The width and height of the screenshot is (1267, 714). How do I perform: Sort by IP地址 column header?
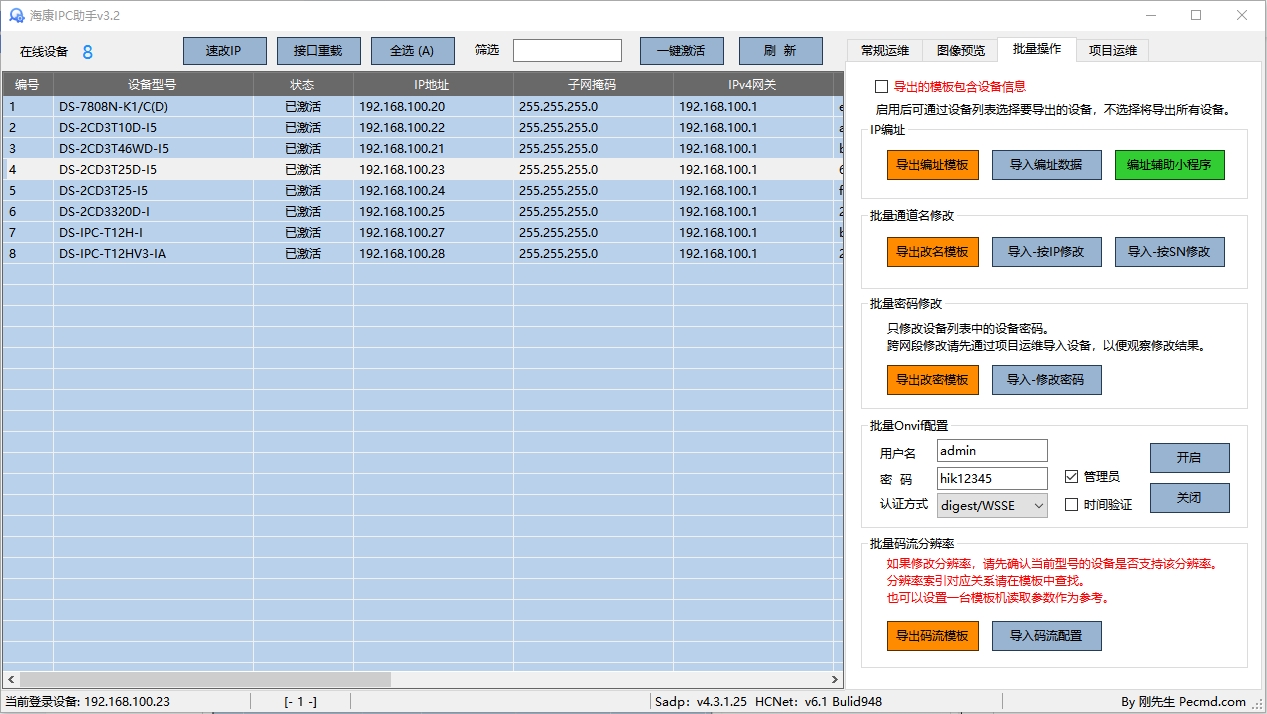coord(433,85)
